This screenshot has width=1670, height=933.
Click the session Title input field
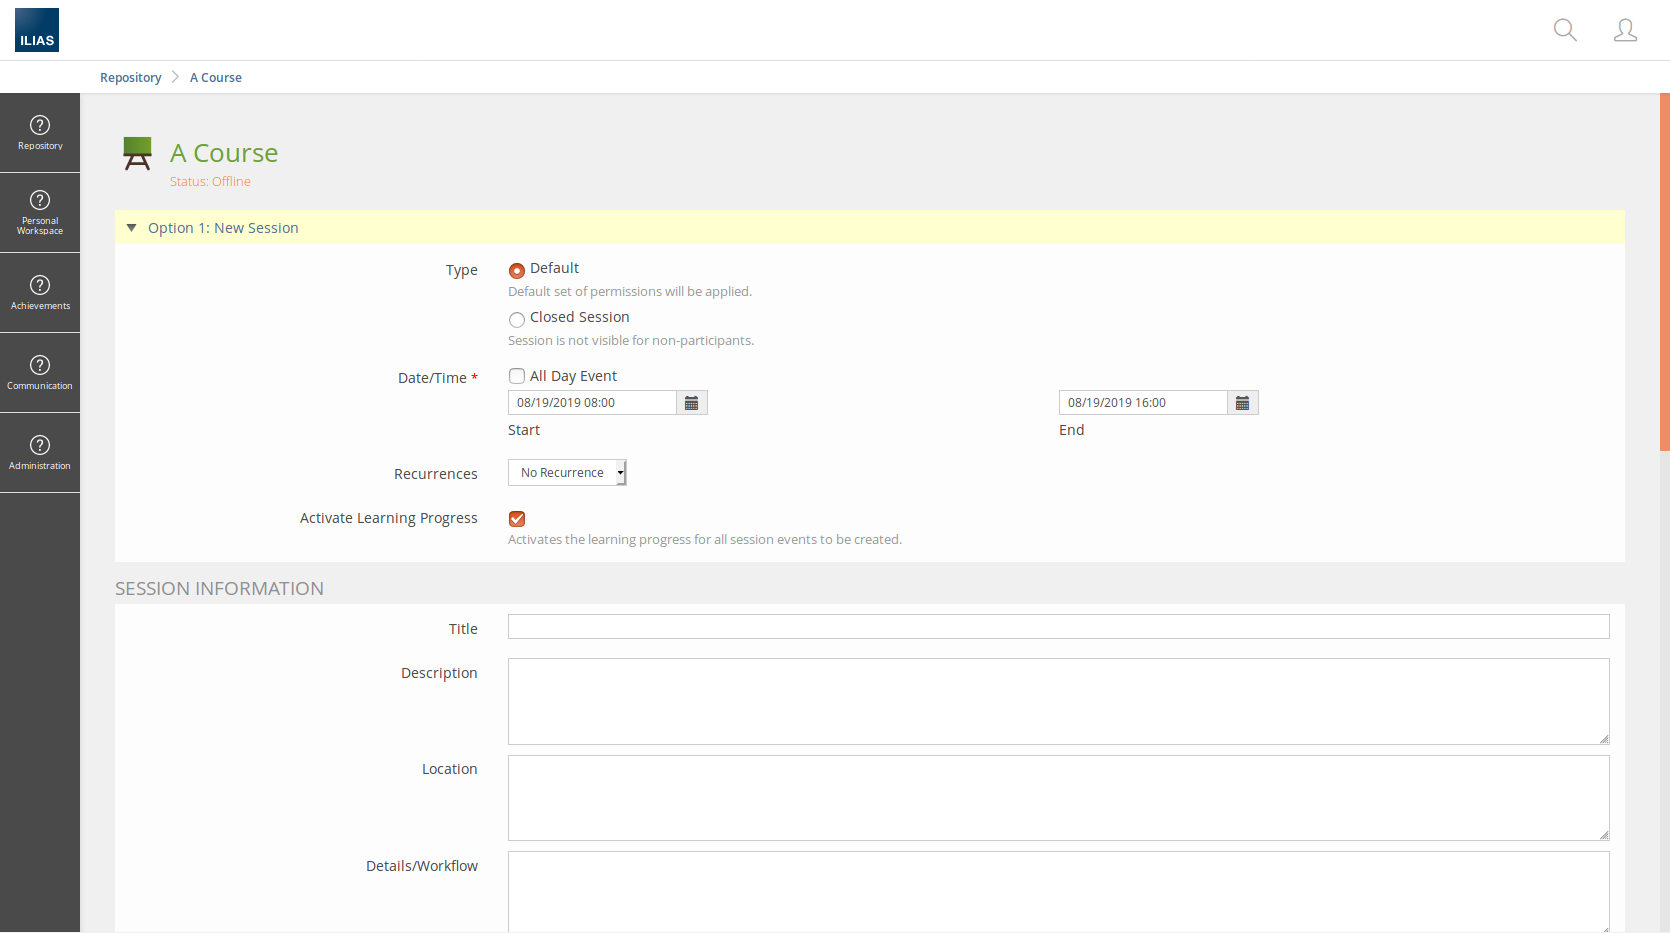1058,627
